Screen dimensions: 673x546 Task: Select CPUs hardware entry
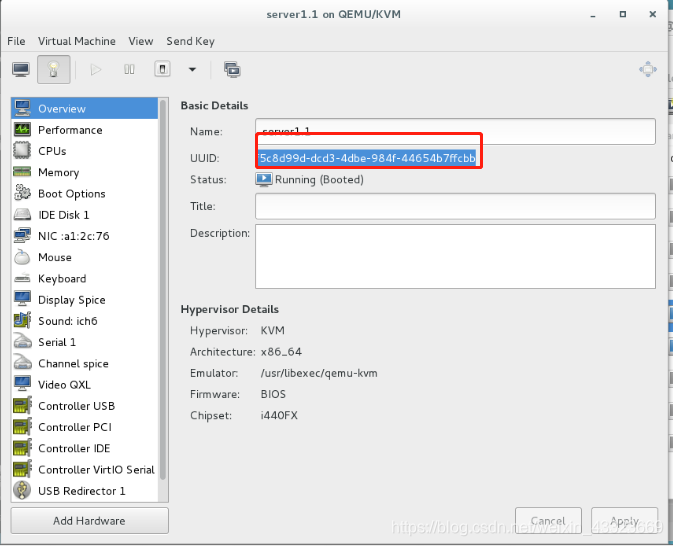(85, 151)
